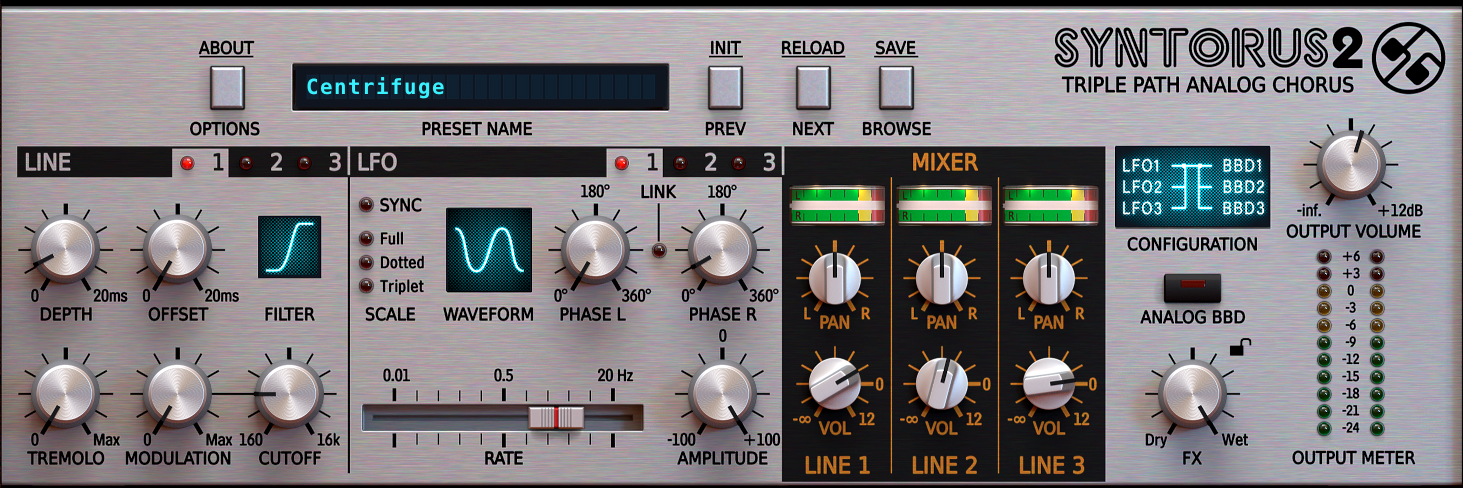Select LFO tab 3

coord(753,162)
